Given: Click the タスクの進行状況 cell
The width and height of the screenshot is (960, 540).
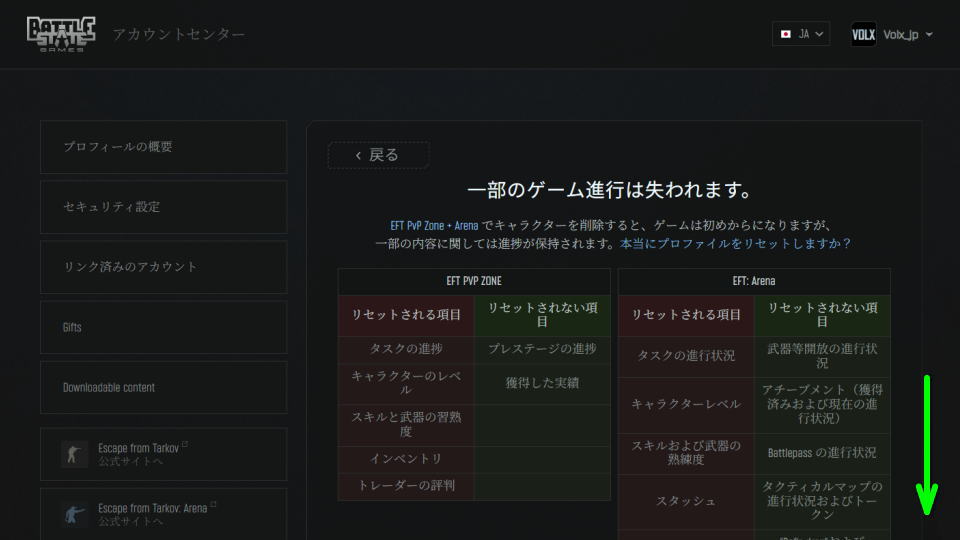Looking at the screenshot, I should [x=686, y=356].
